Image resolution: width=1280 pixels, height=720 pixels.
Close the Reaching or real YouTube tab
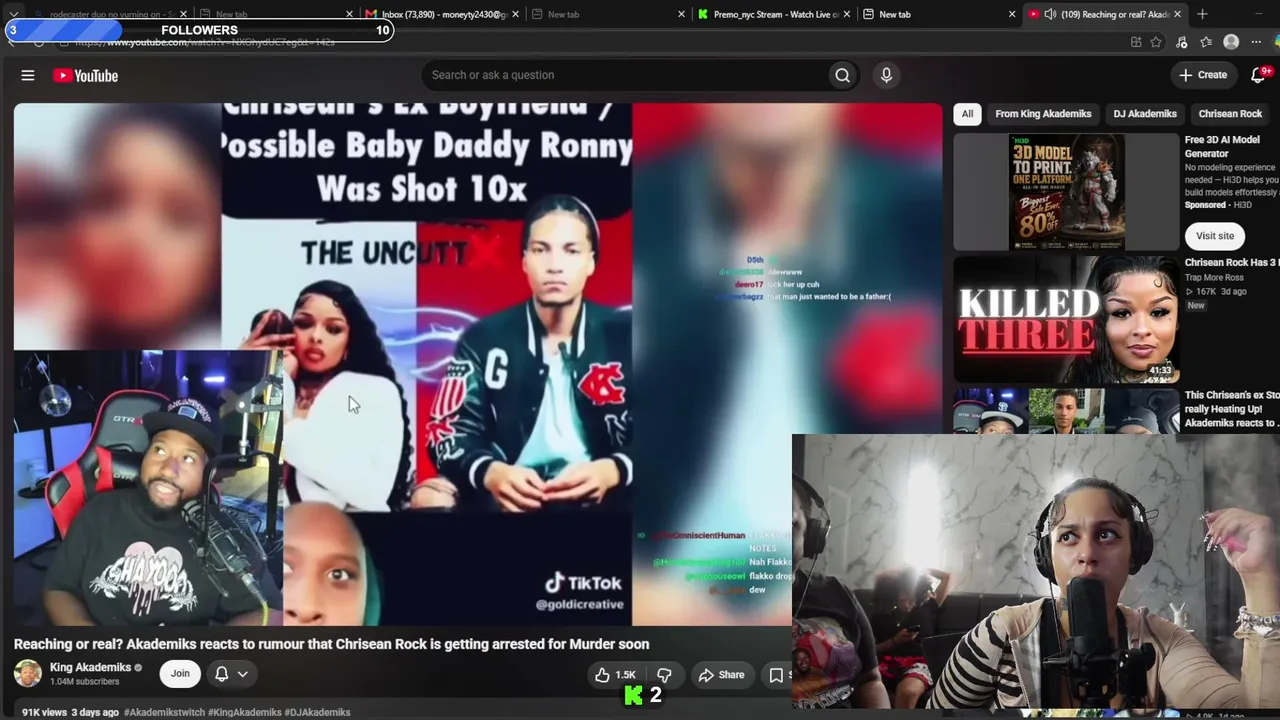1177,14
